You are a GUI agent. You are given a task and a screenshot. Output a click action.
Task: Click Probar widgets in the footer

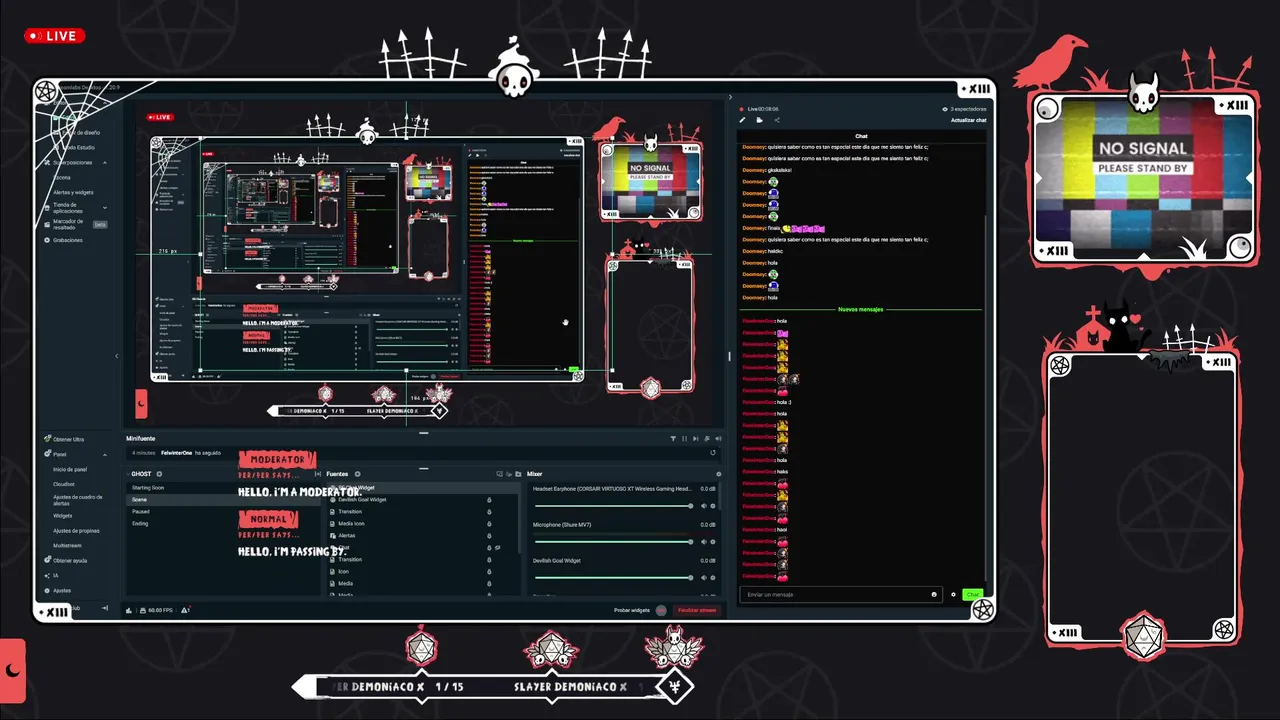(632, 610)
